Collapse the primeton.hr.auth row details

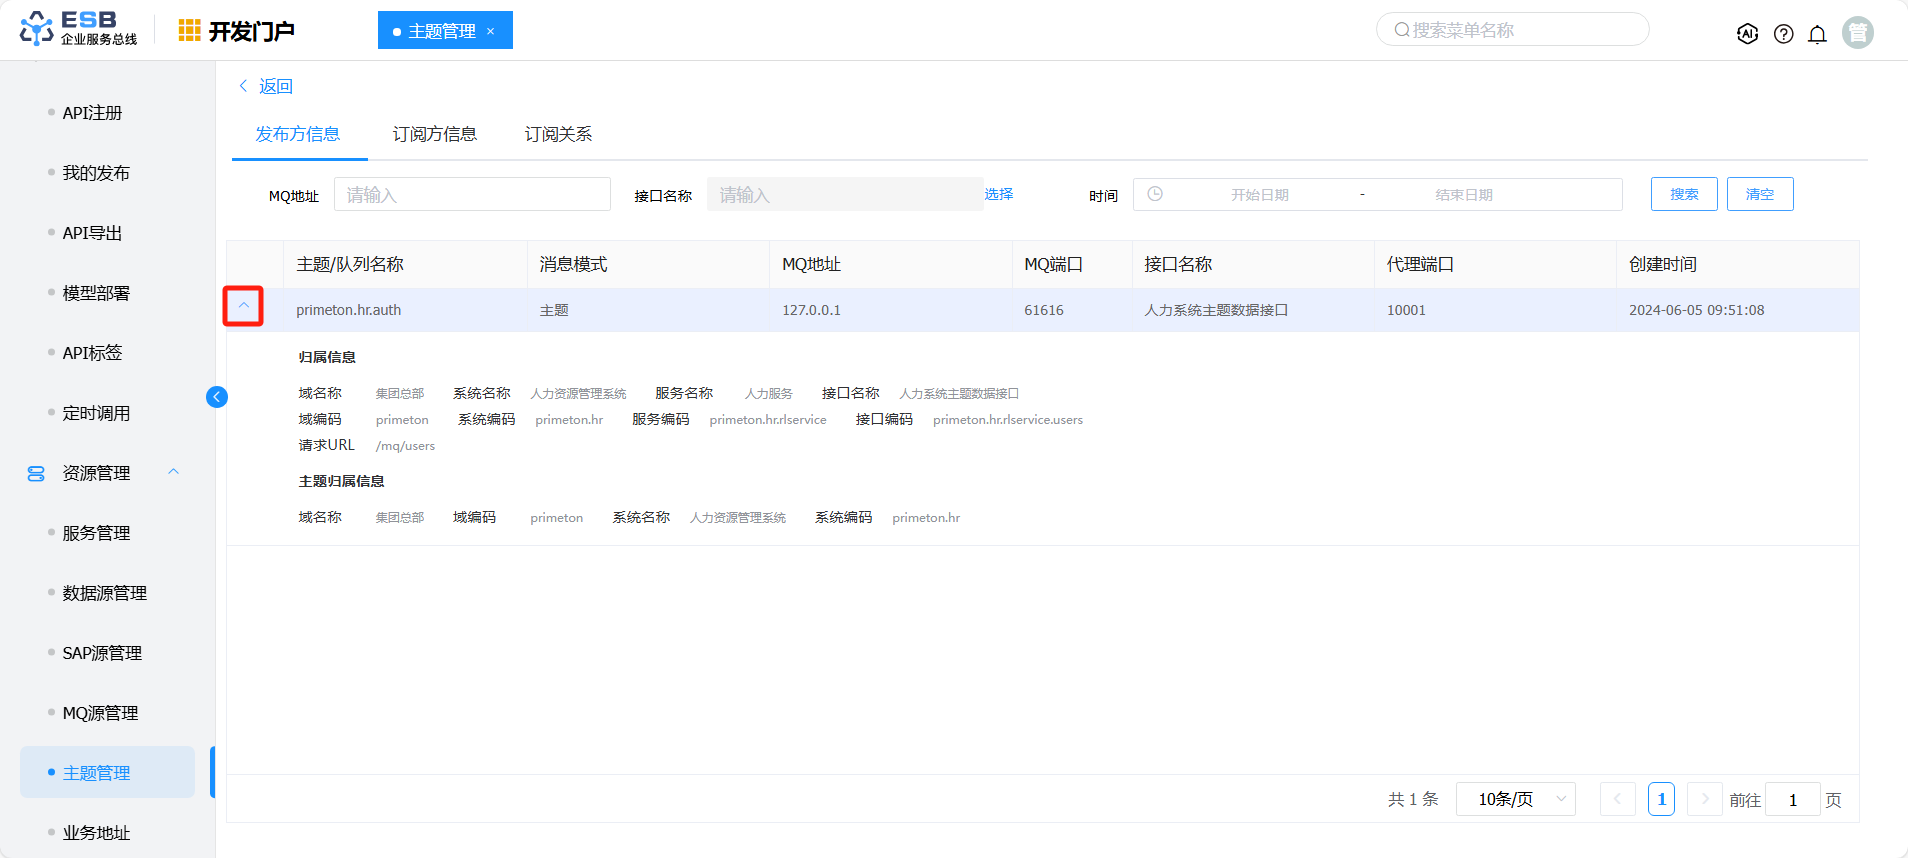[243, 306]
